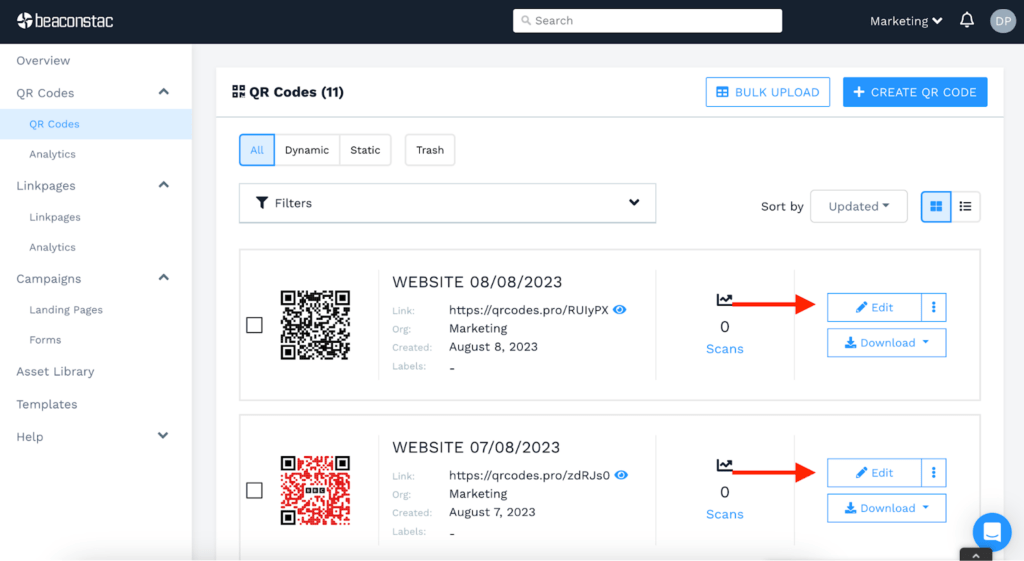Open Forms in sidebar
The width and height of the screenshot is (1024, 561).
point(45,340)
